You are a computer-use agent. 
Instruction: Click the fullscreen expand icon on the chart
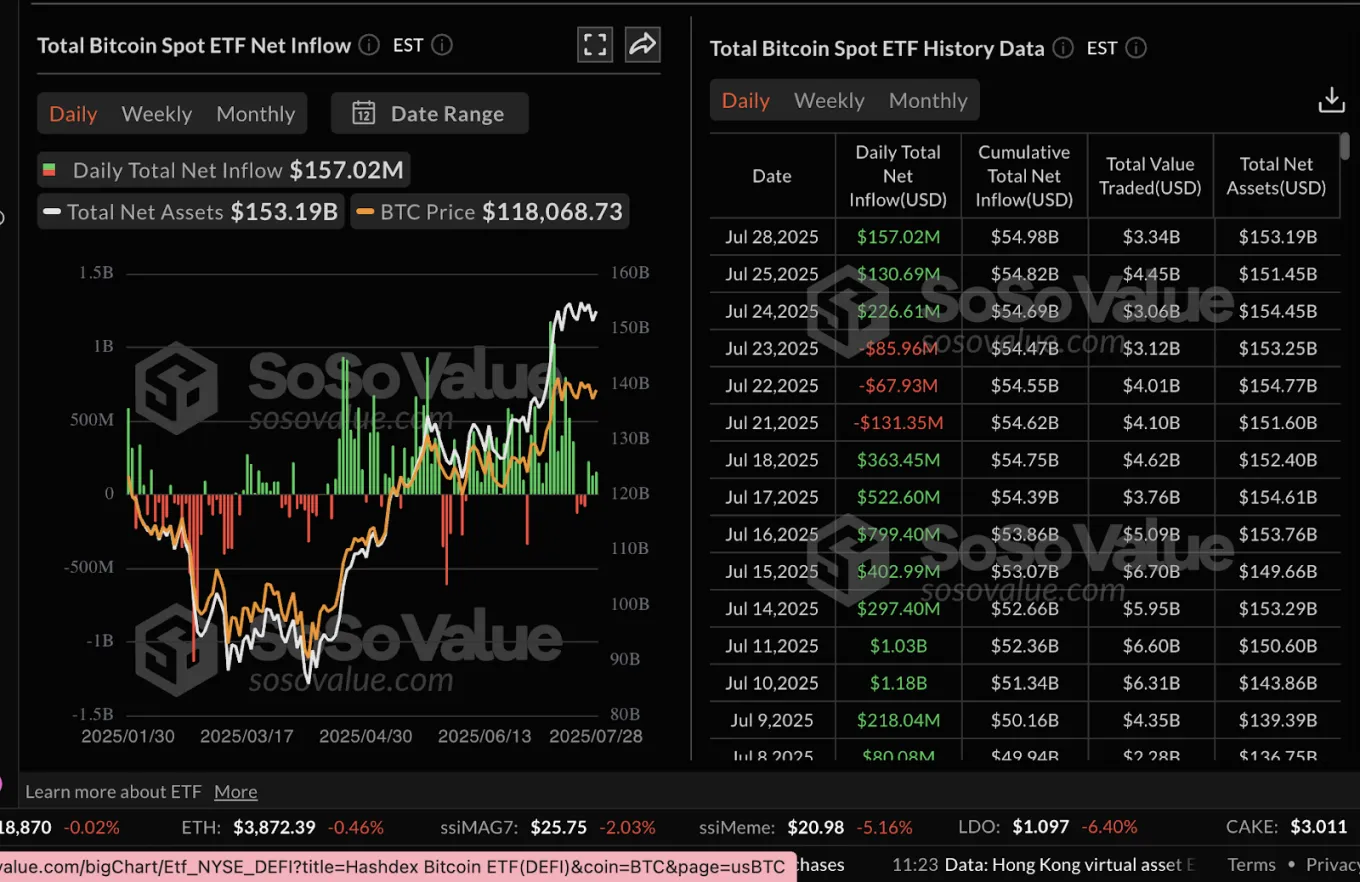(595, 44)
